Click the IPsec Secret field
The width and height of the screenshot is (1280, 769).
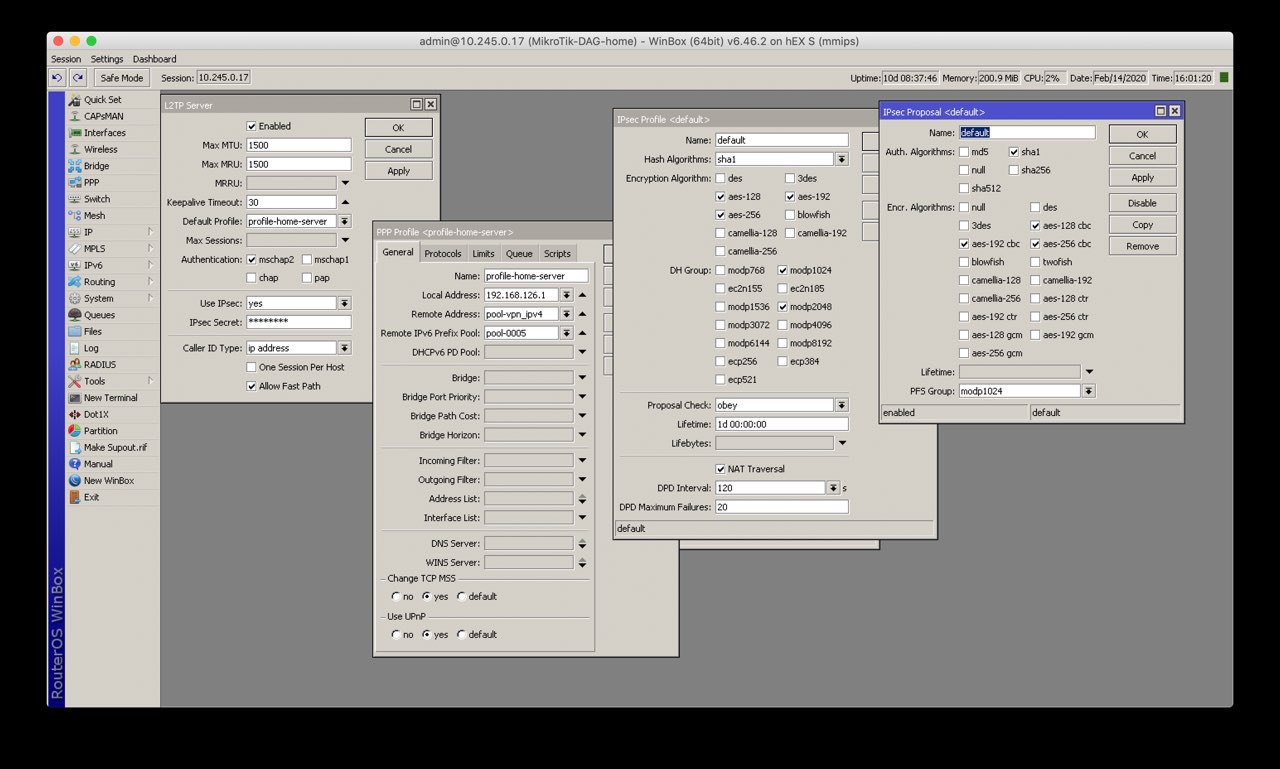click(x=298, y=322)
